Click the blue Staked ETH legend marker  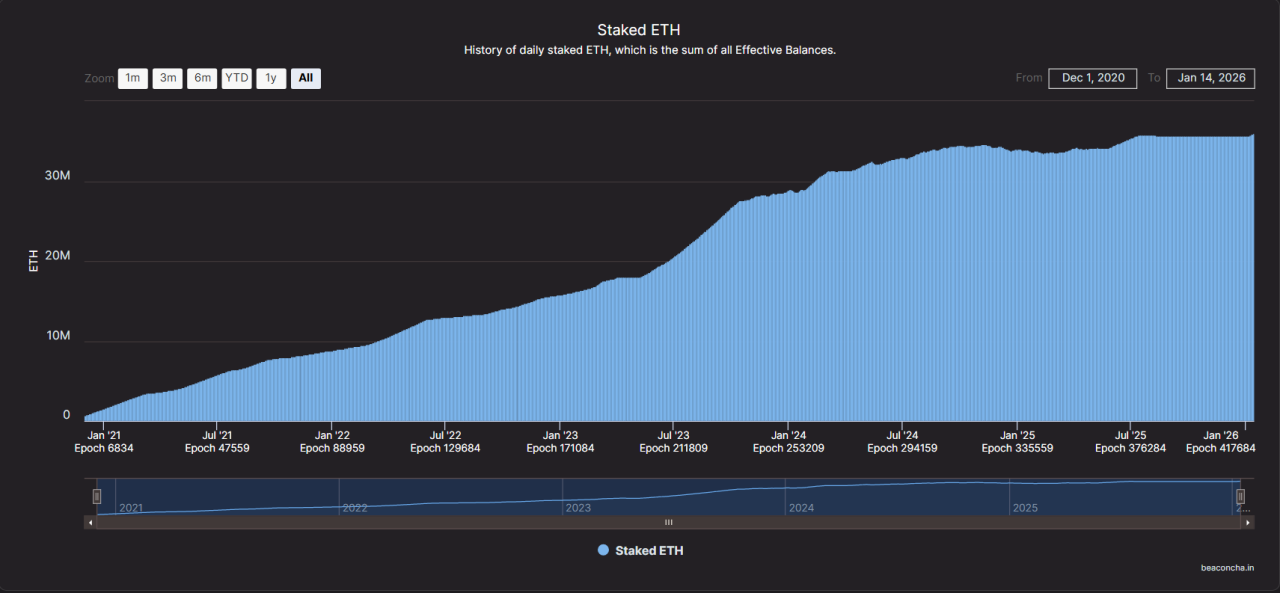coord(601,550)
